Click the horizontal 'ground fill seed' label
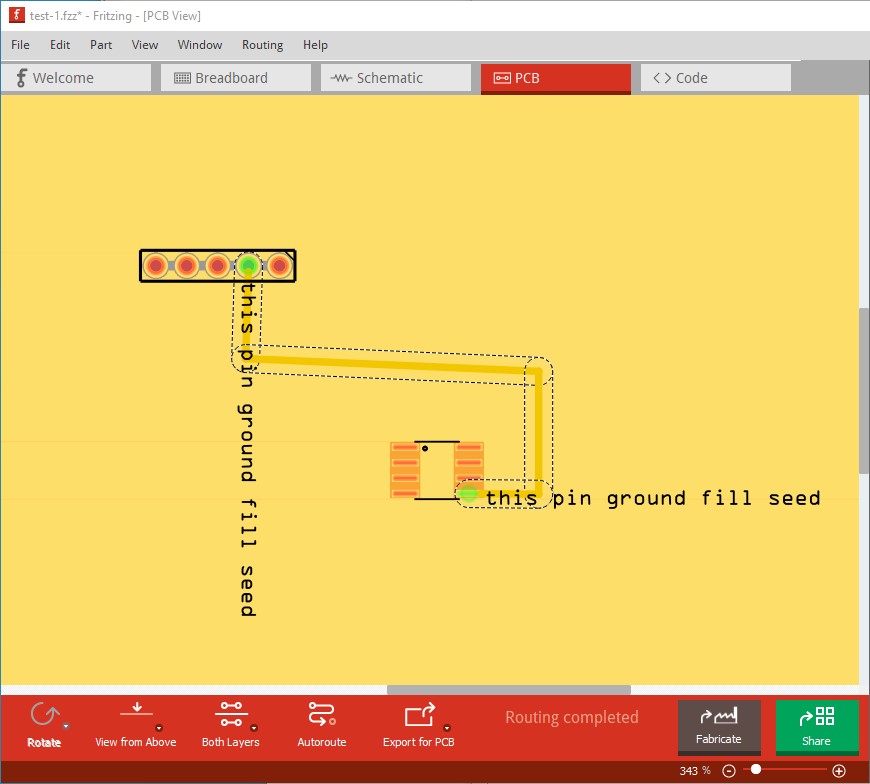Viewport: 870px width, 784px height. click(653, 498)
